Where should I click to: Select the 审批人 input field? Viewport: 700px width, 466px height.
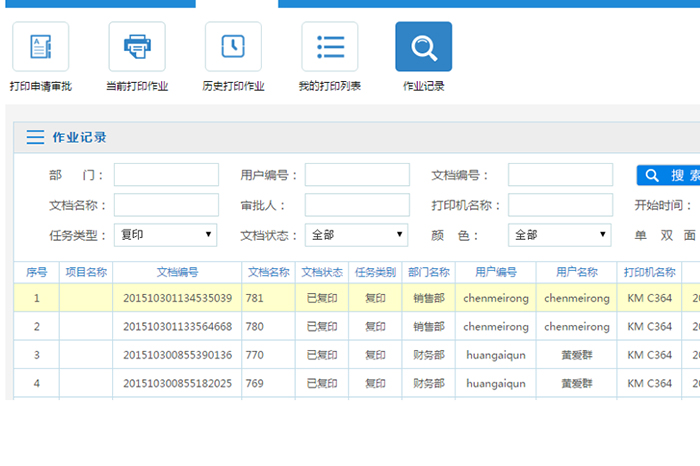point(357,205)
